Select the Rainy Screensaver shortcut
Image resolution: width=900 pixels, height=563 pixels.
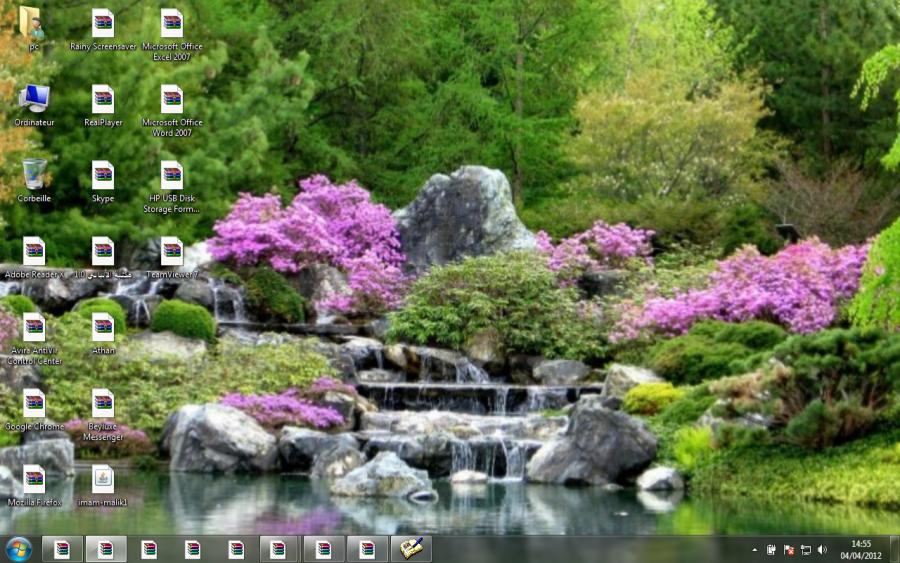[103, 24]
